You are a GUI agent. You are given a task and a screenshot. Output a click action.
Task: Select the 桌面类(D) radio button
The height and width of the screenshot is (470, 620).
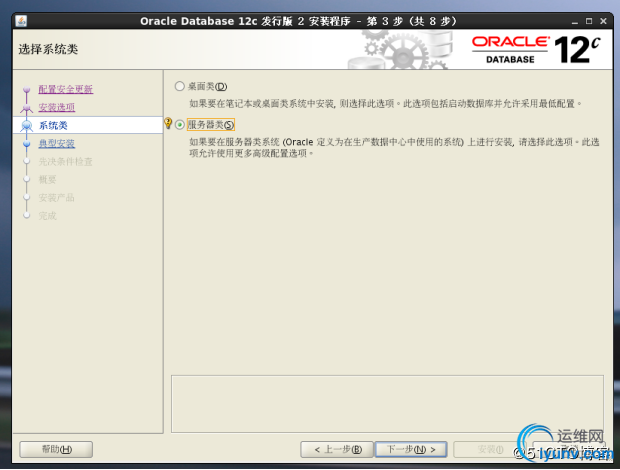[x=180, y=86]
